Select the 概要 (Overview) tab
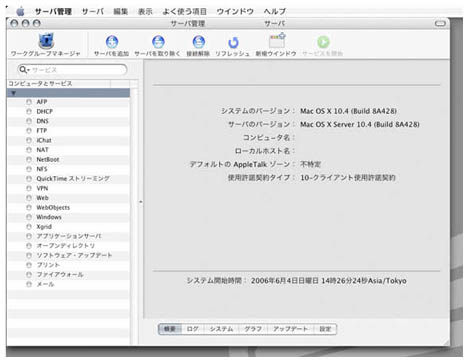Viewport: 468px width, 362px height. point(170,329)
